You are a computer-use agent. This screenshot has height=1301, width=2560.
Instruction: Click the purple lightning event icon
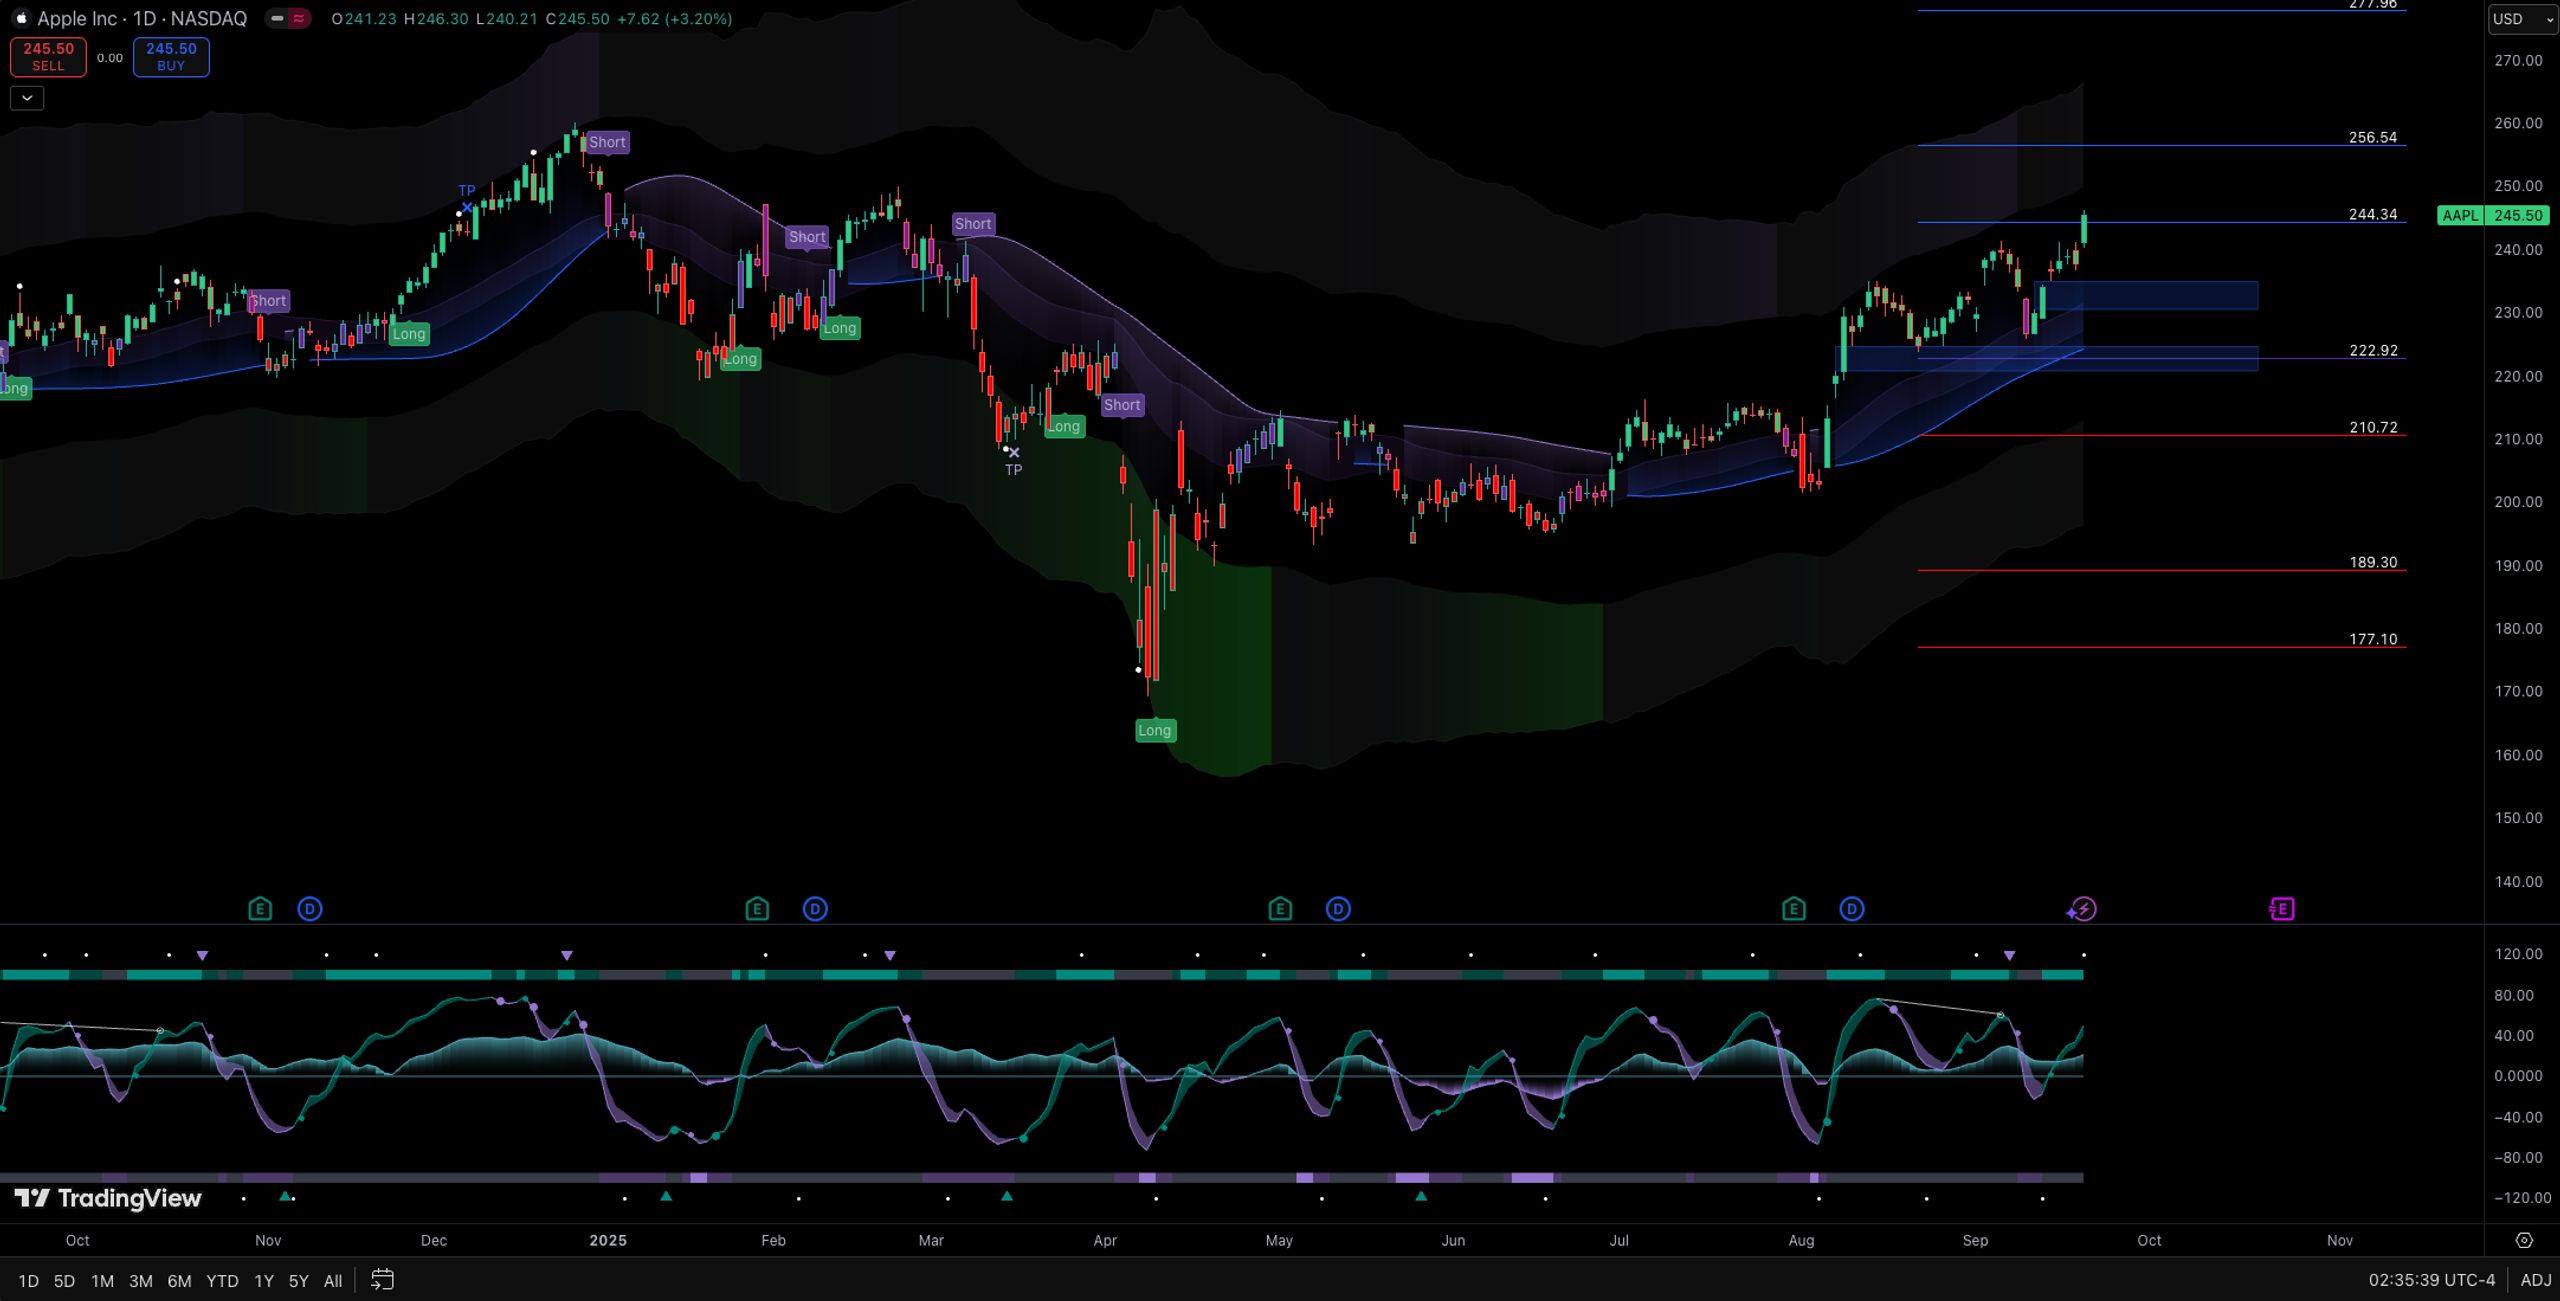2082,909
